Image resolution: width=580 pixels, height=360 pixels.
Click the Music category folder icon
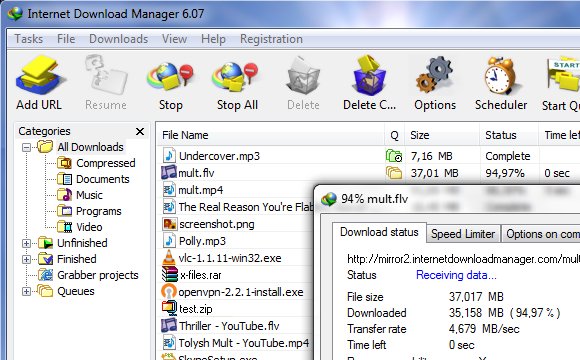(65, 195)
